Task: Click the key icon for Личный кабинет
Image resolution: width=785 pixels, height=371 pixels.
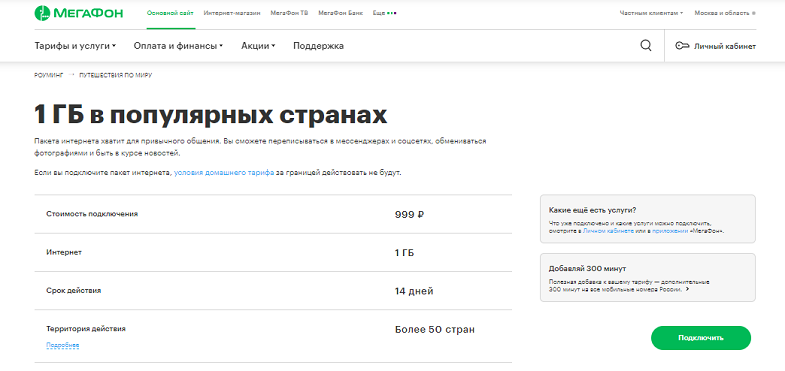Action: (682, 46)
